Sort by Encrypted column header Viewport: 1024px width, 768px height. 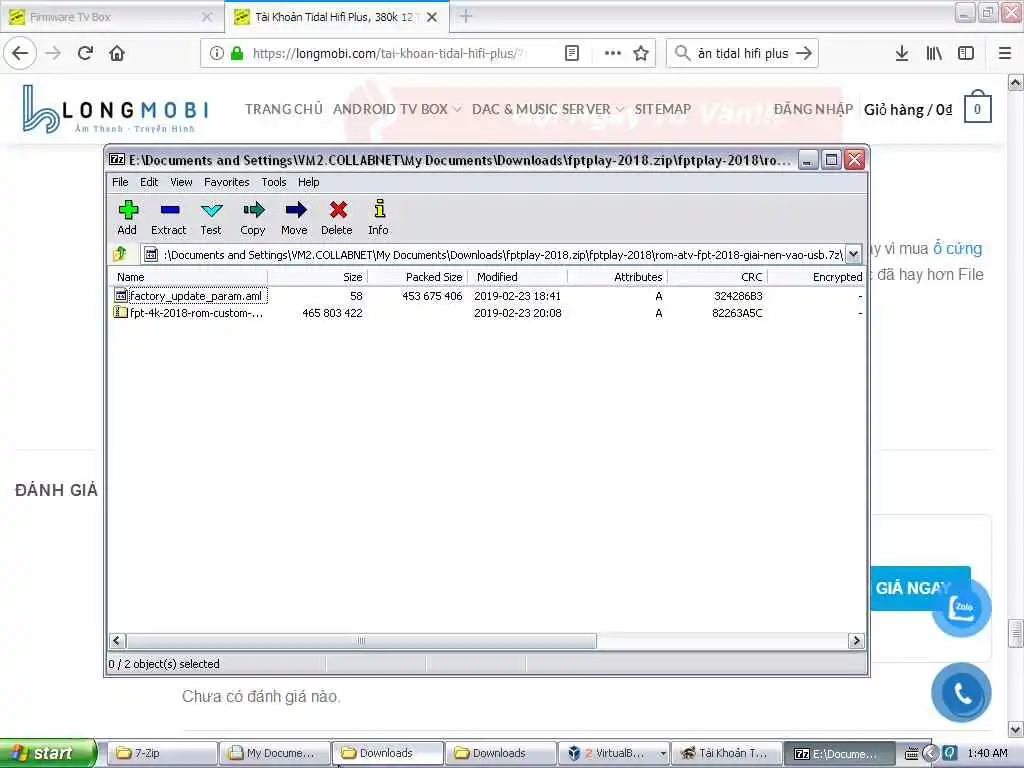(x=816, y=277)
